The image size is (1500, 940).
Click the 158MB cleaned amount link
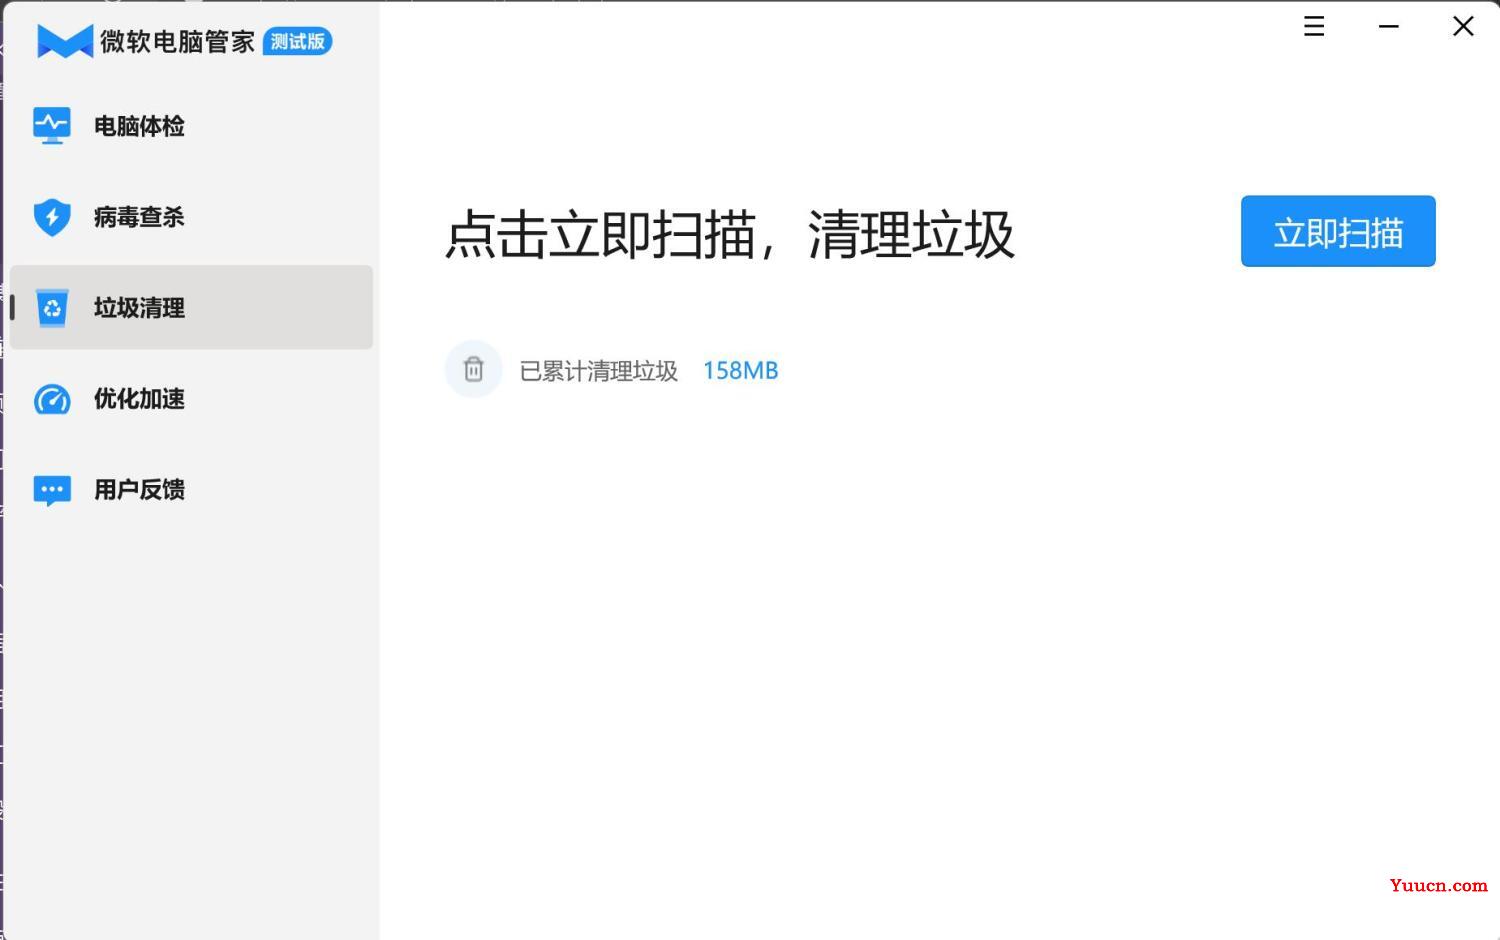click(740, 371)
